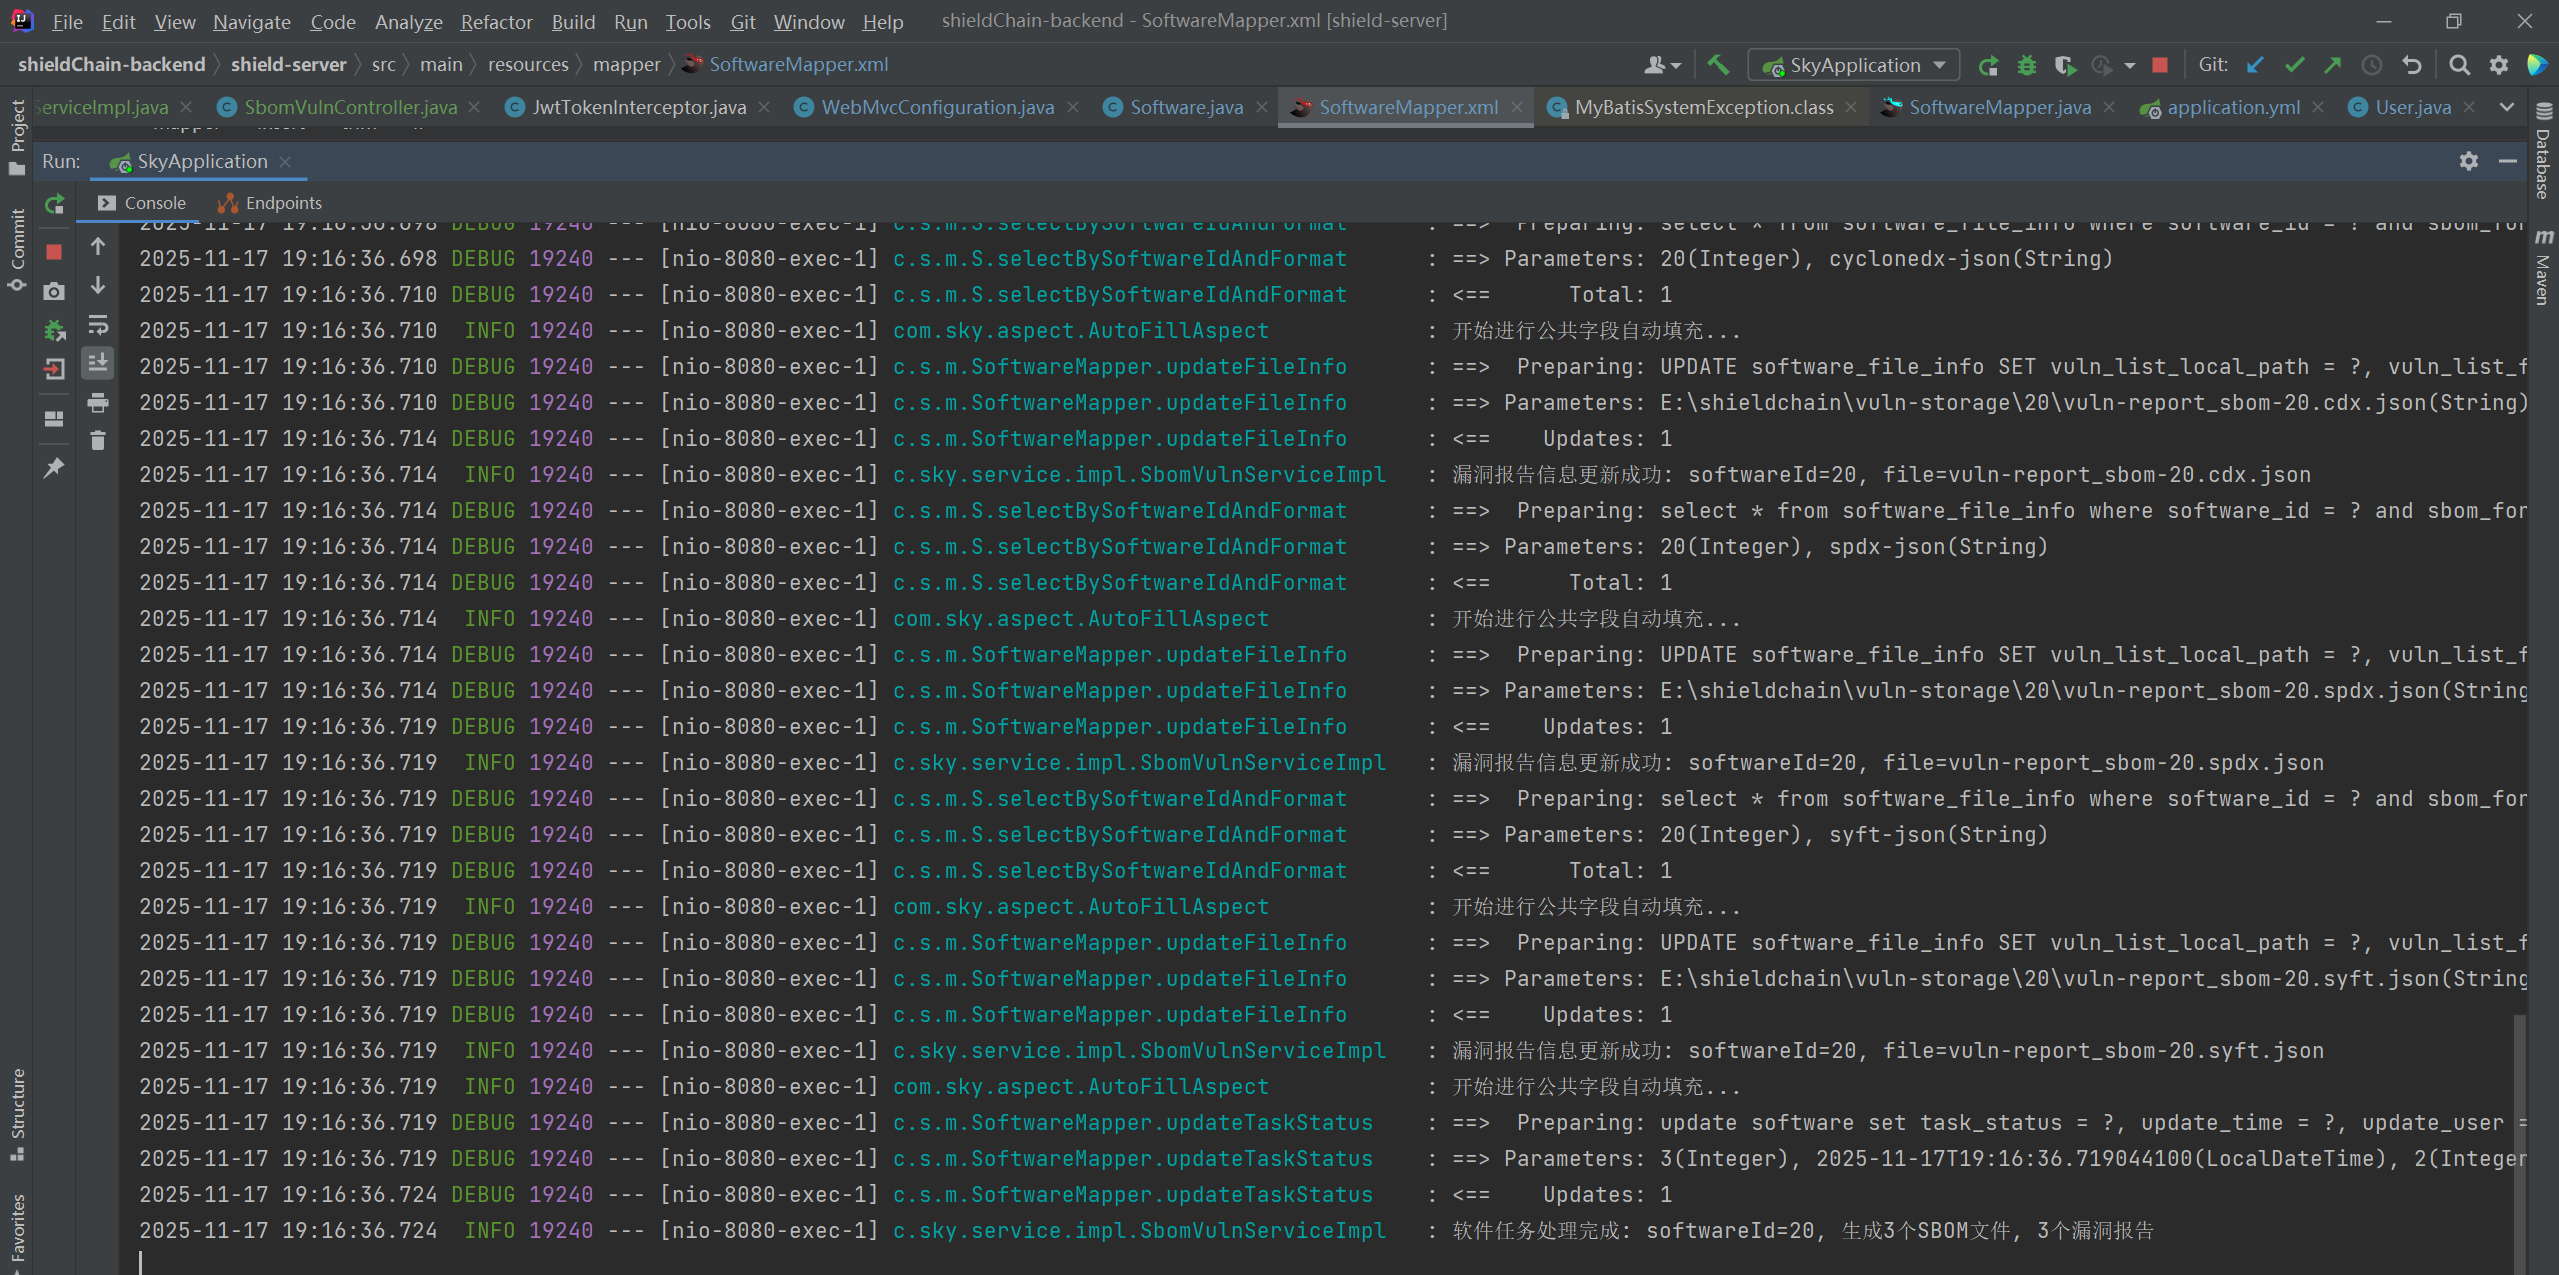Image resolution: width=2559 pixels, height=1275 pixels.
Task: Click the build project hammer icon
Action: (1718, 65)
